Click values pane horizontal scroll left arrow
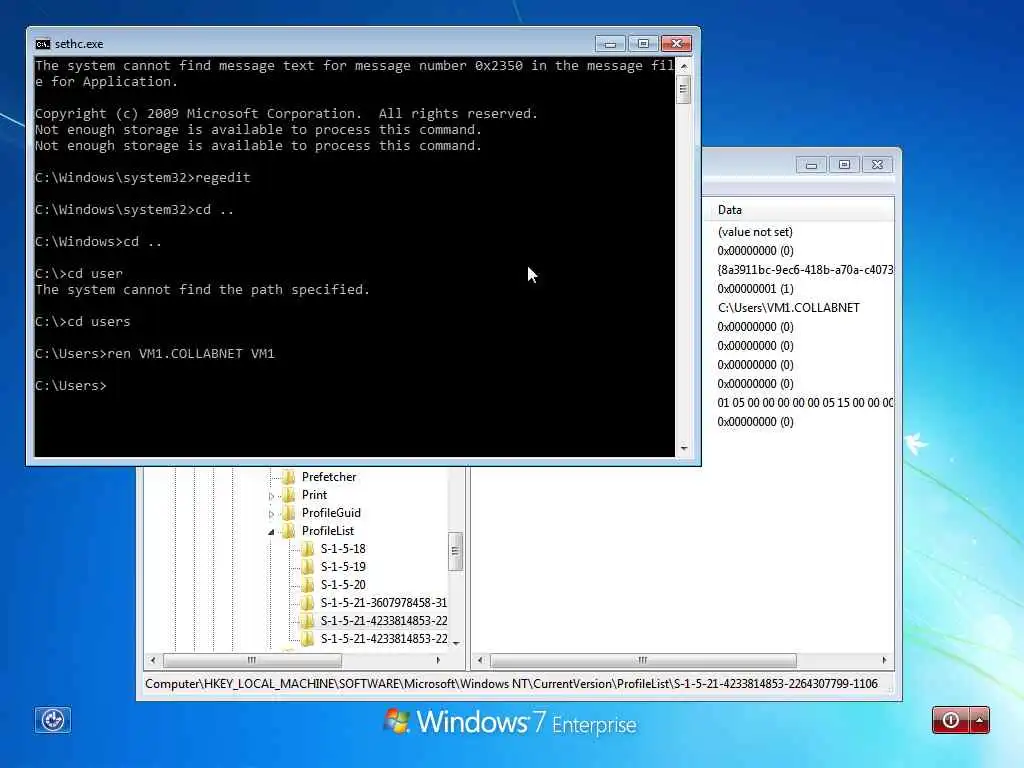 [x=480, y=660]
